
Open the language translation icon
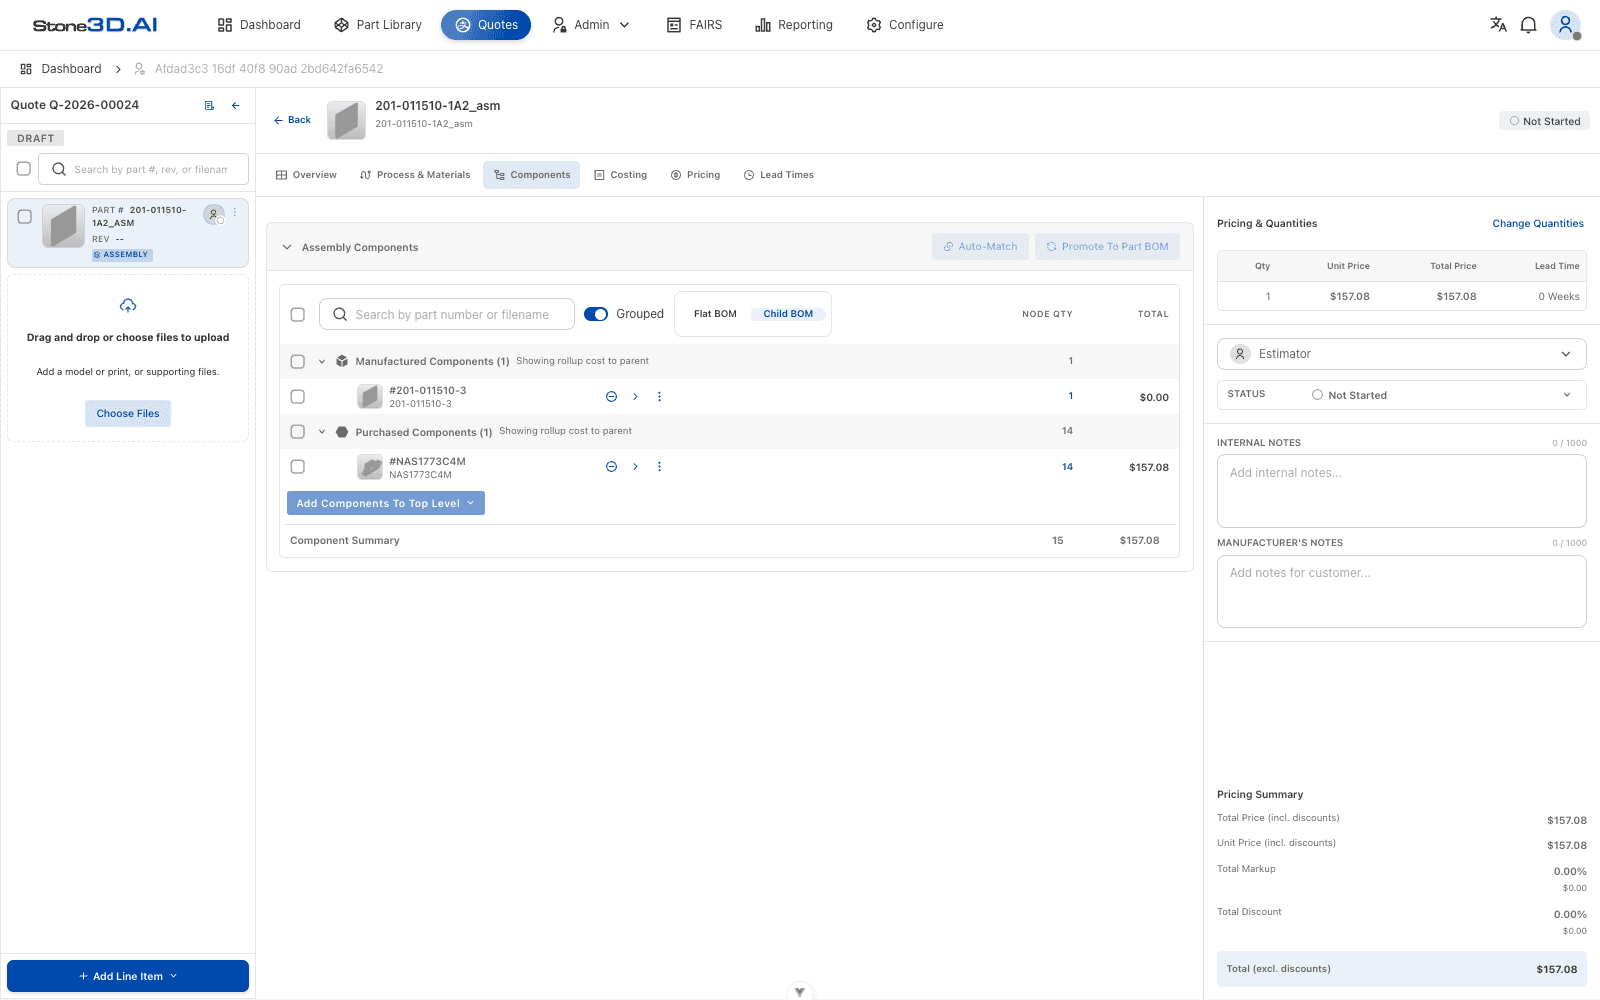coord(1498,25)
